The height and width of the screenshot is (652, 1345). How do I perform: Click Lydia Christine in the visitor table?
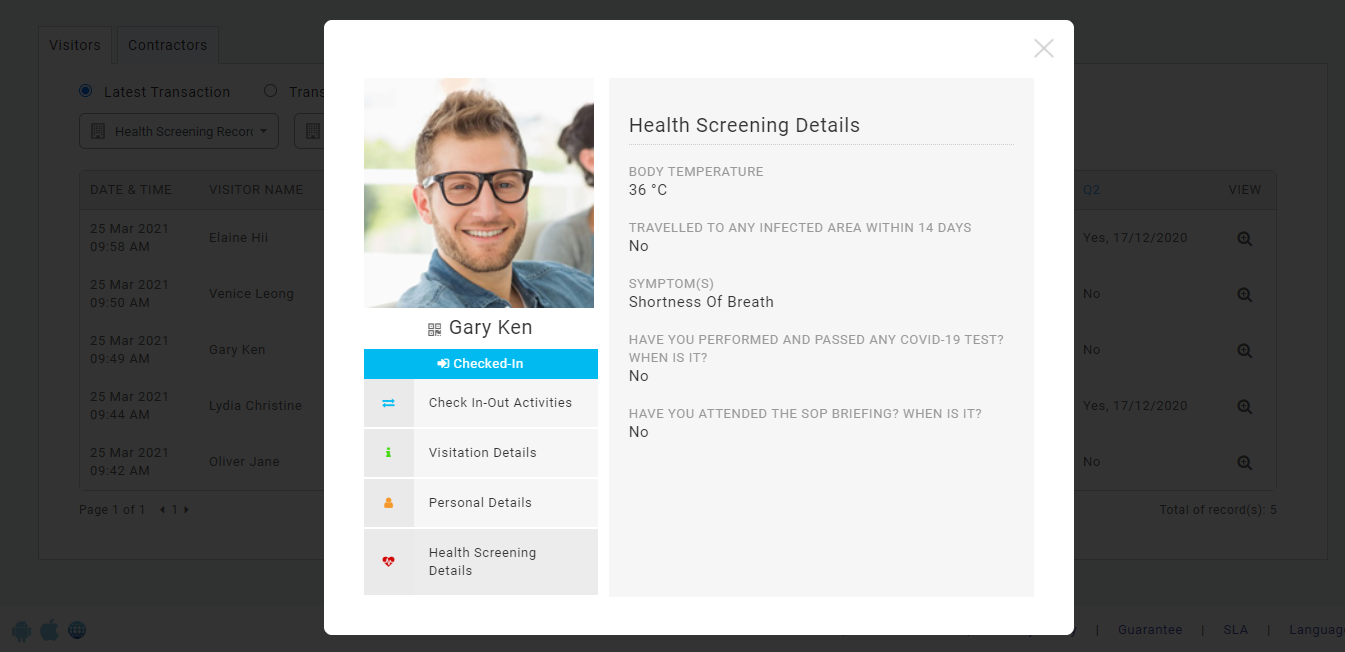click(255, 406)
